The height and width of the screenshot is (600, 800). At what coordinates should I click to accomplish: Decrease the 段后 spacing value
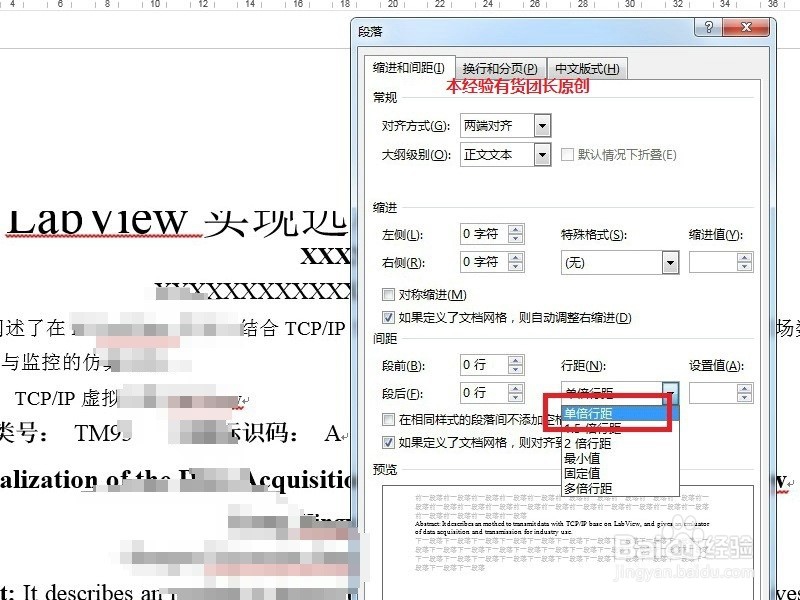tap(516, 398)
